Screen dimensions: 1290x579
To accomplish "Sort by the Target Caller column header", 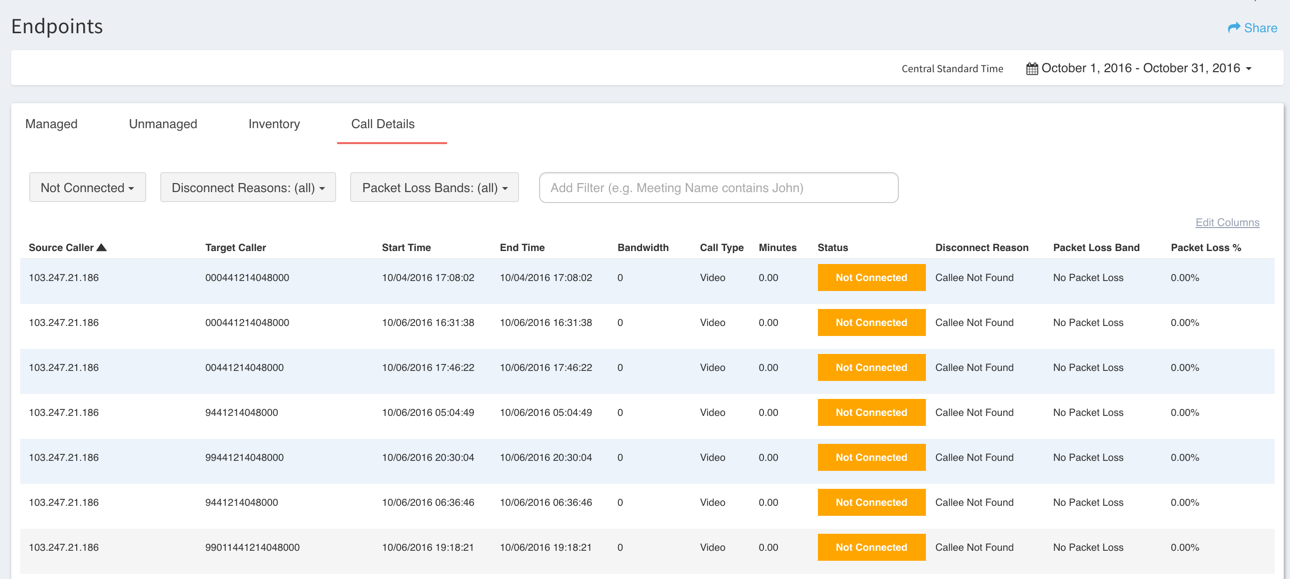I will [x=236, y=248].
